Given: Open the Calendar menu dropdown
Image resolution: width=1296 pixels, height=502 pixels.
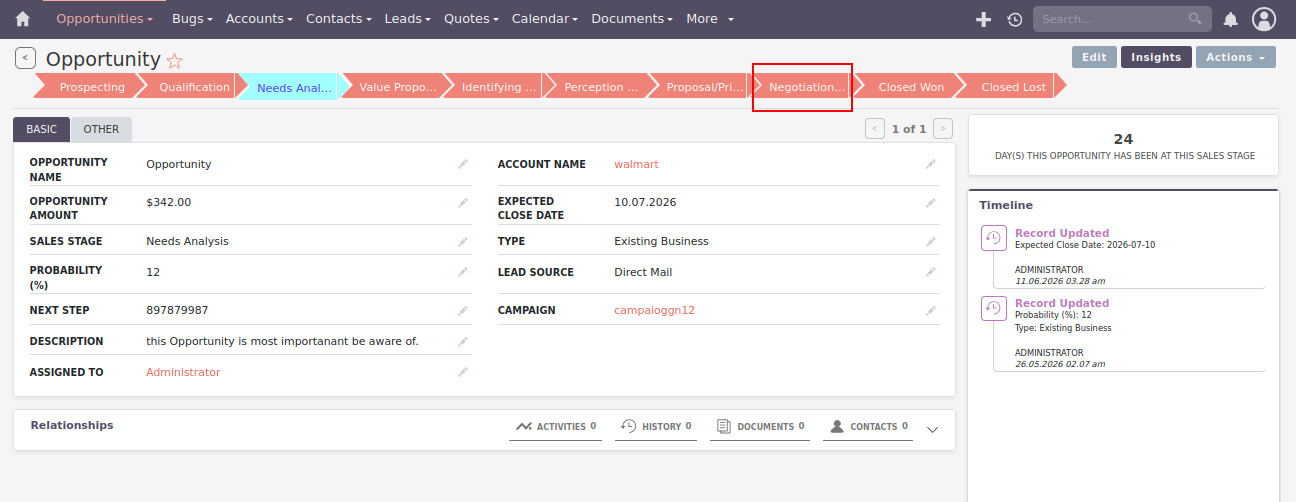Looking at the screenshot, I should coord(545,19).
